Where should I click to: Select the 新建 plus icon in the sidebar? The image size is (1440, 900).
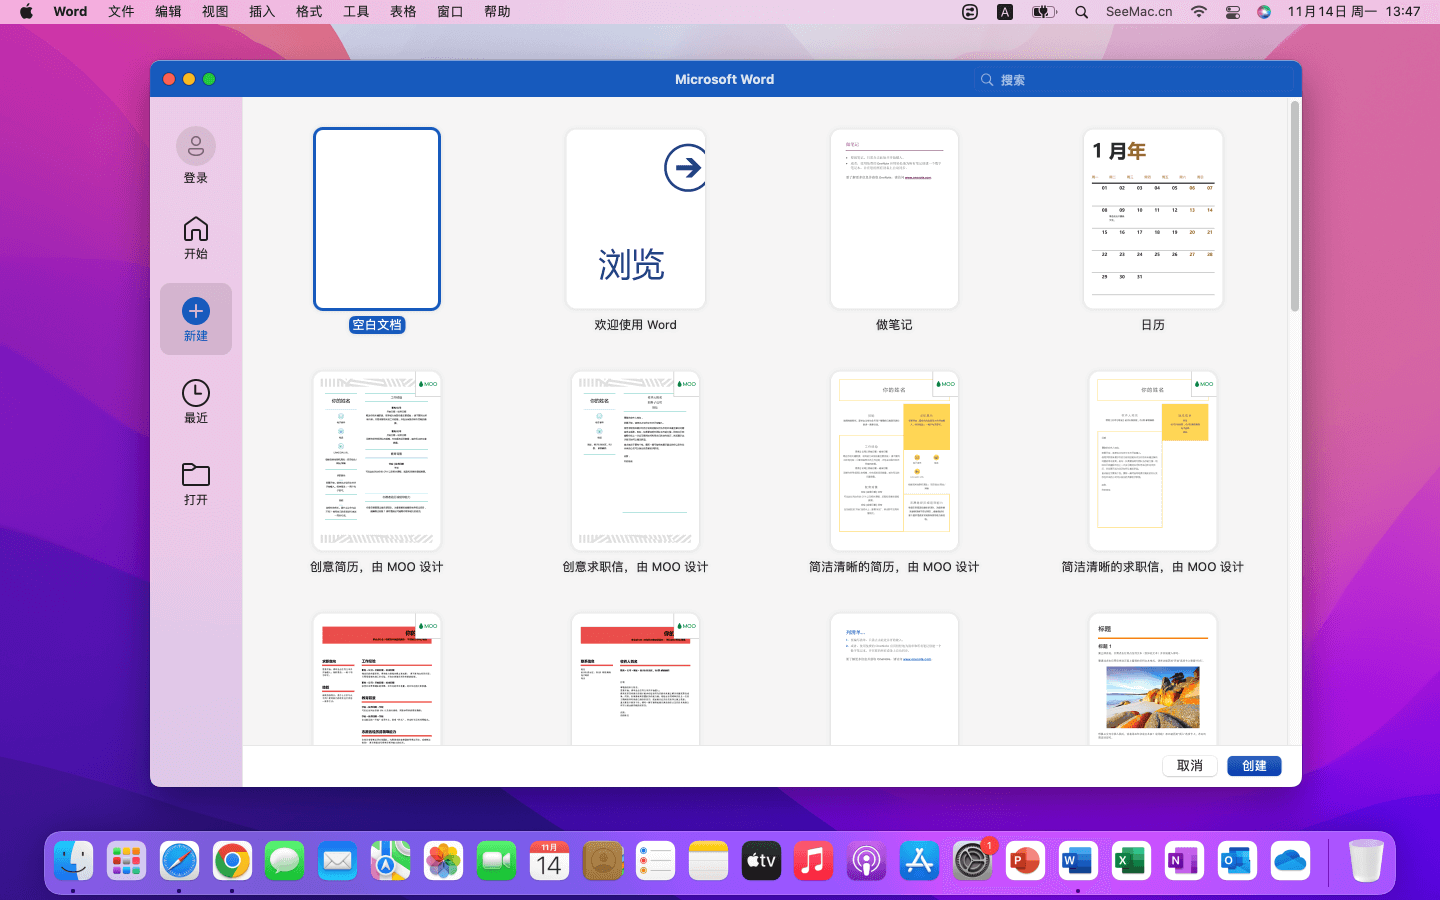(196, 311)
